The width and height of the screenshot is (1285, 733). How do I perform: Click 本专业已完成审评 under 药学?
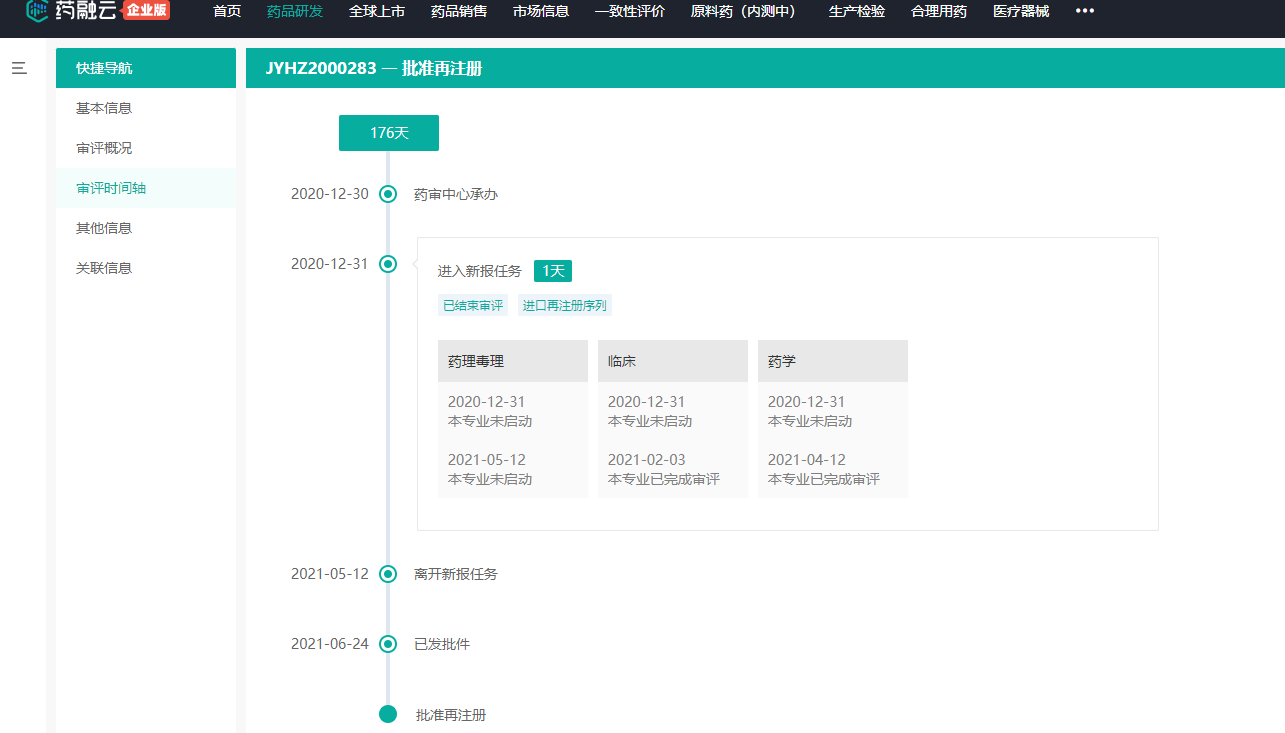(x=824, y=479)
